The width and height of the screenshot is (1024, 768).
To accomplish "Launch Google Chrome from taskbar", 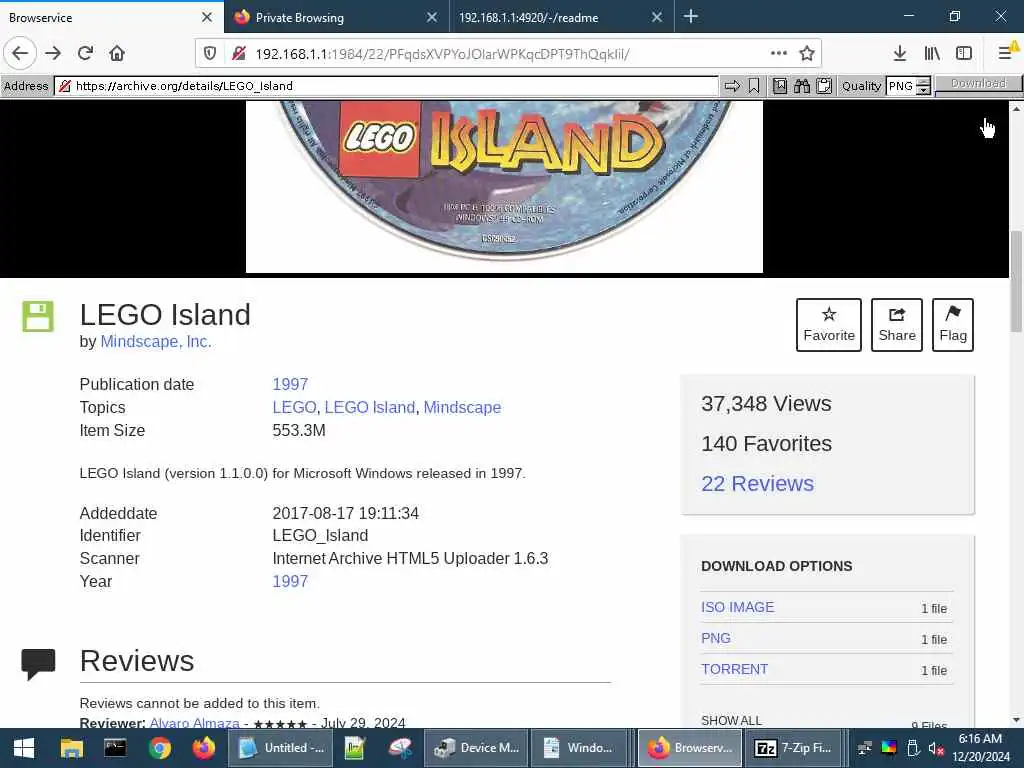I will [159, 748].
